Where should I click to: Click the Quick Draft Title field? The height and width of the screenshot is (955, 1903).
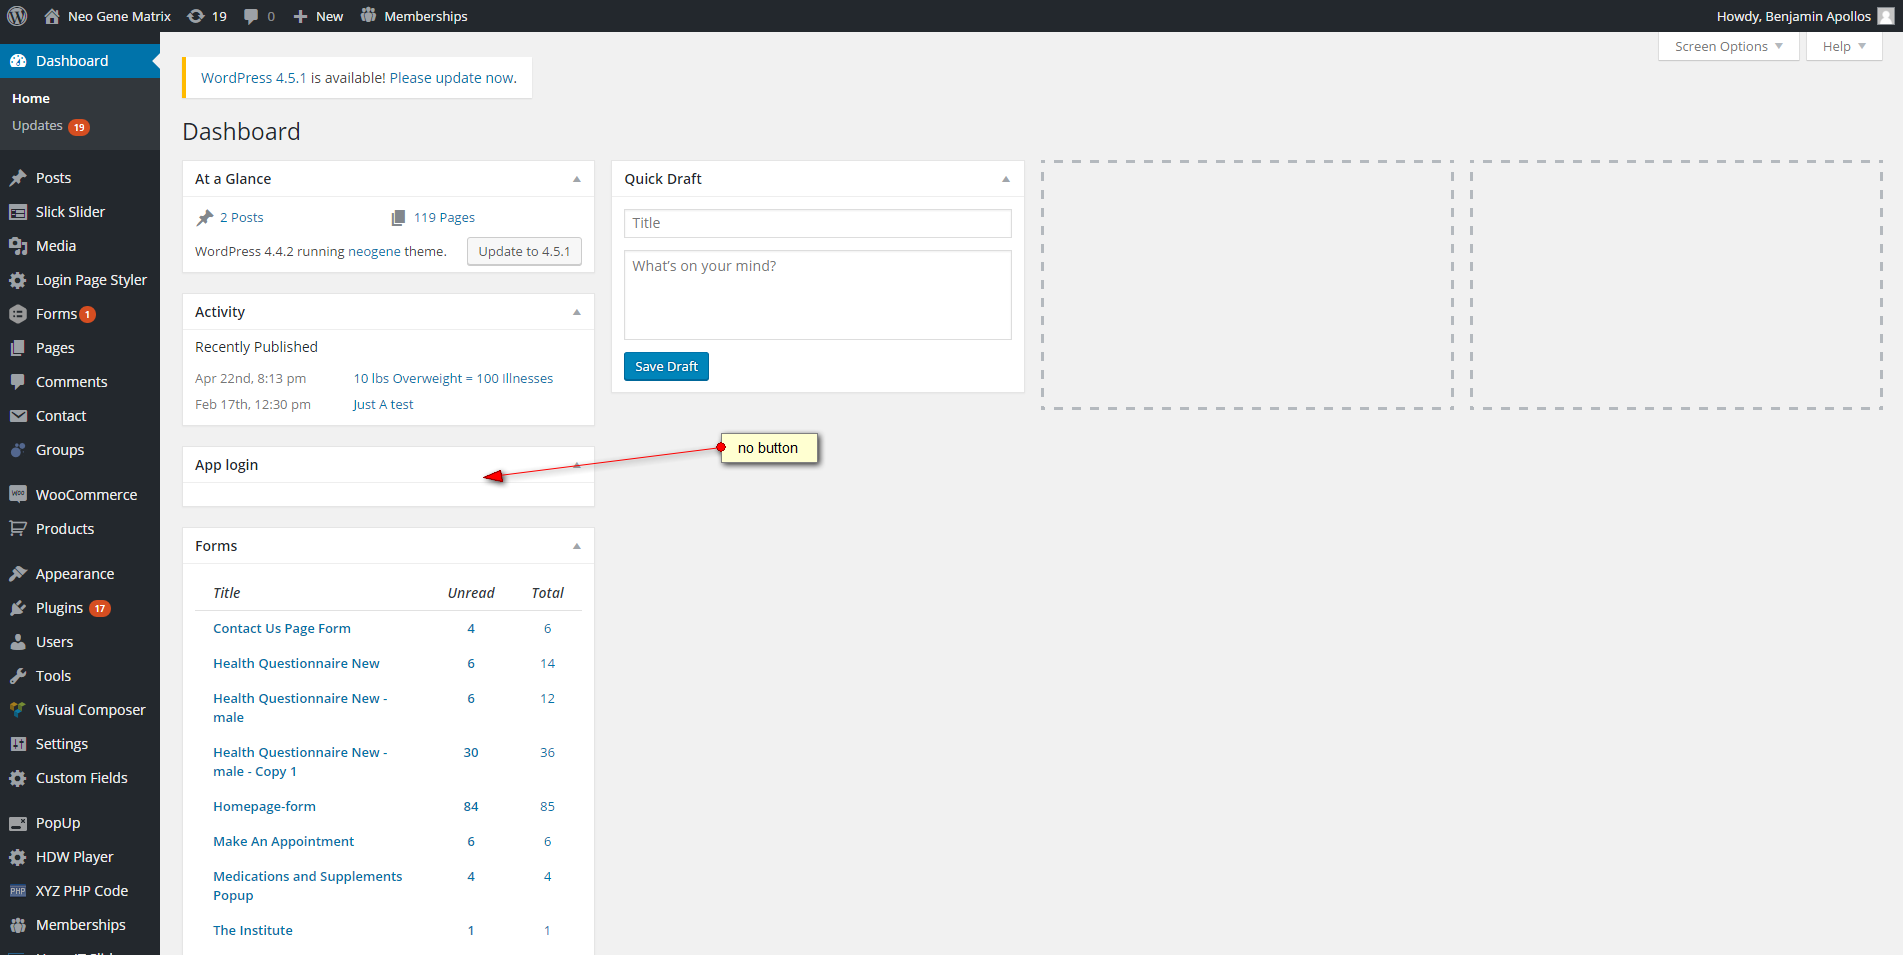coord(818,223)
